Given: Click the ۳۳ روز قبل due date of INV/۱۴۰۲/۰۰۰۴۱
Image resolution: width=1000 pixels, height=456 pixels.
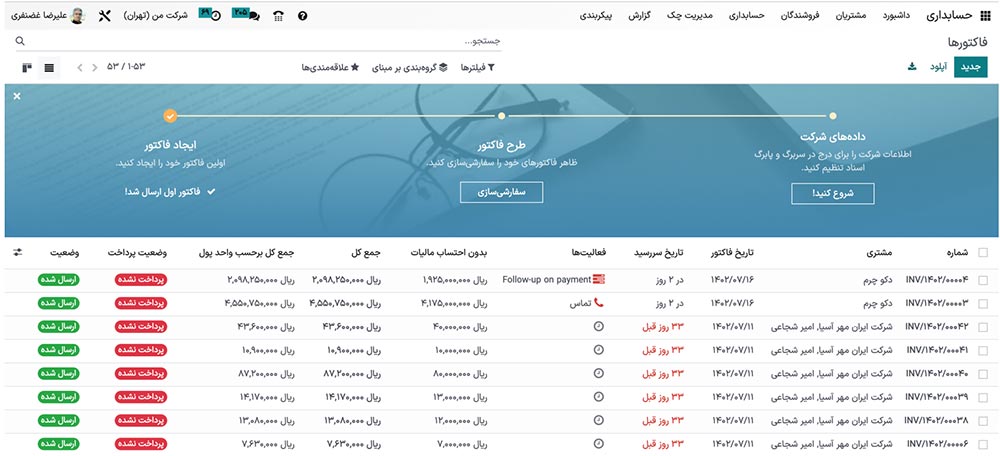Looking at the screenshot, I should pos(663,349).
